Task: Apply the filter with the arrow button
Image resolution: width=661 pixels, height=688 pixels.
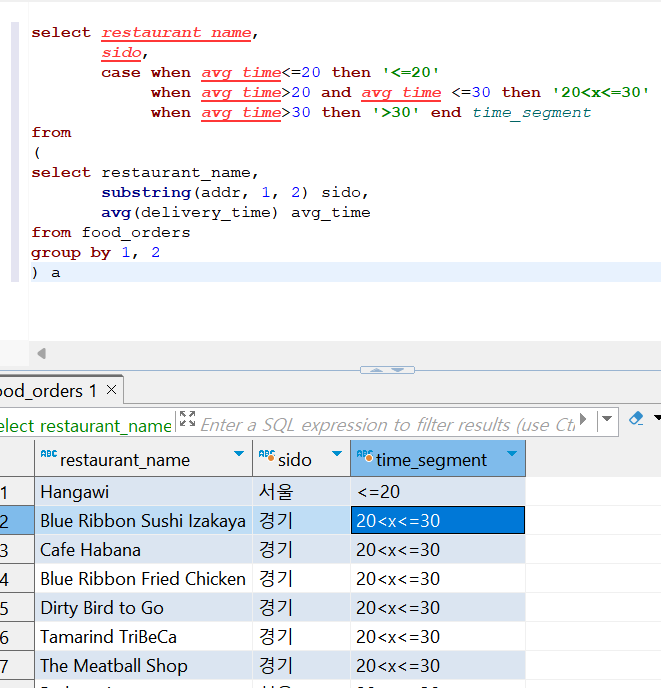Action: pos(583,419)
